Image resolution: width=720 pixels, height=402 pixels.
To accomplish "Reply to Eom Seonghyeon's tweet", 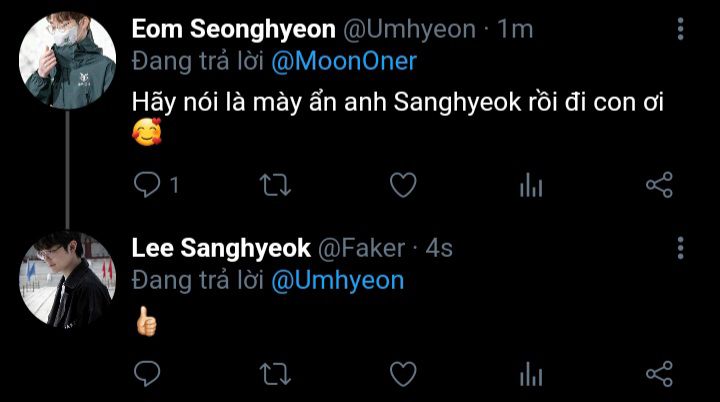I will click(x=148, y=184).
